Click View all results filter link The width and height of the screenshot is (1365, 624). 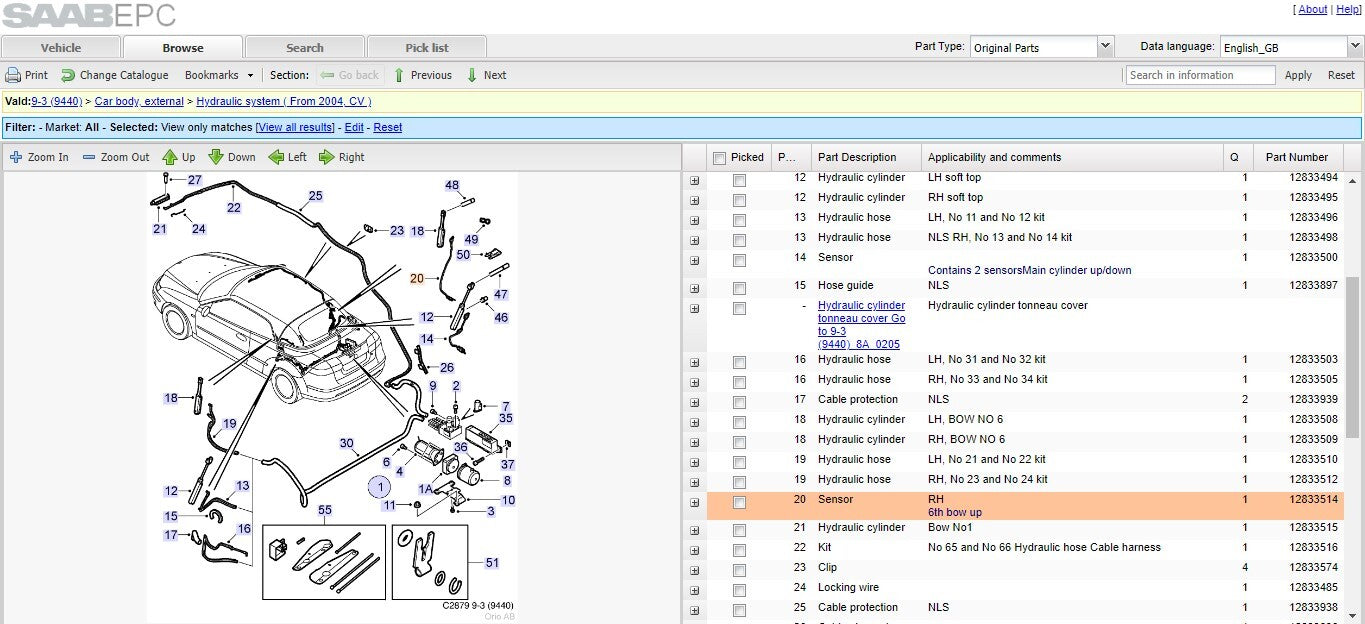pos(295,127)
